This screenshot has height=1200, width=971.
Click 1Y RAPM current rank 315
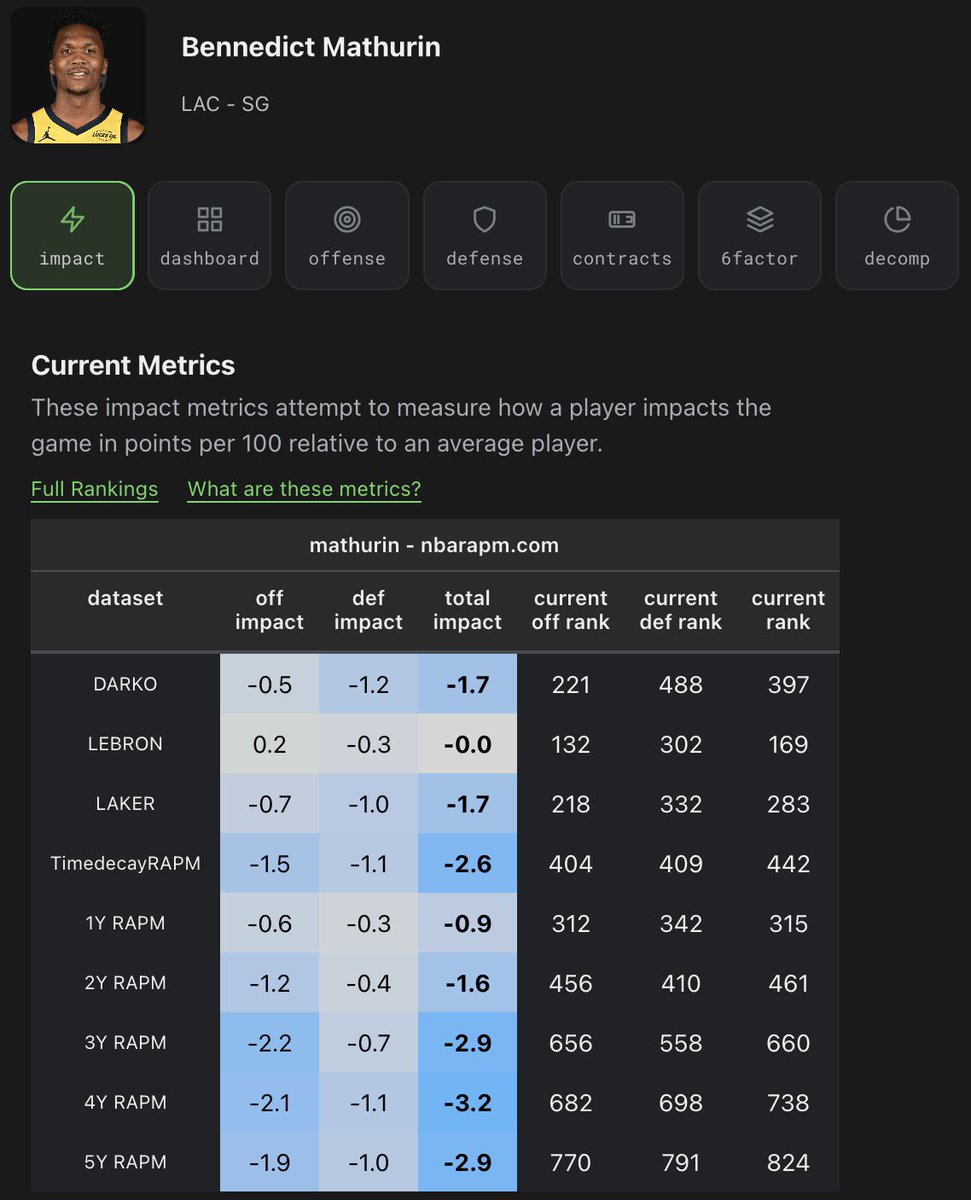(788, 923)
